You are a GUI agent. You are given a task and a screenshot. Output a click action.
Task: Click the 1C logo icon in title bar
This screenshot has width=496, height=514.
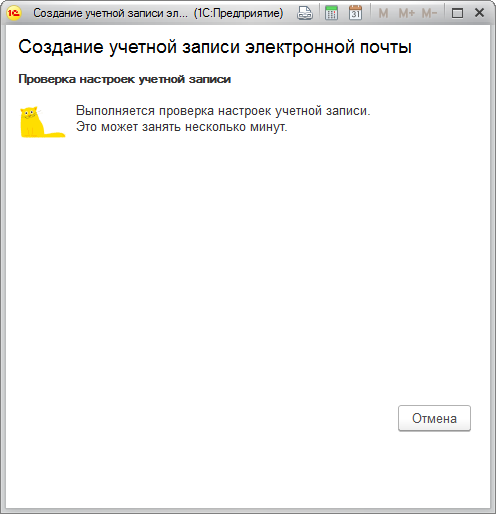(14, 13)
